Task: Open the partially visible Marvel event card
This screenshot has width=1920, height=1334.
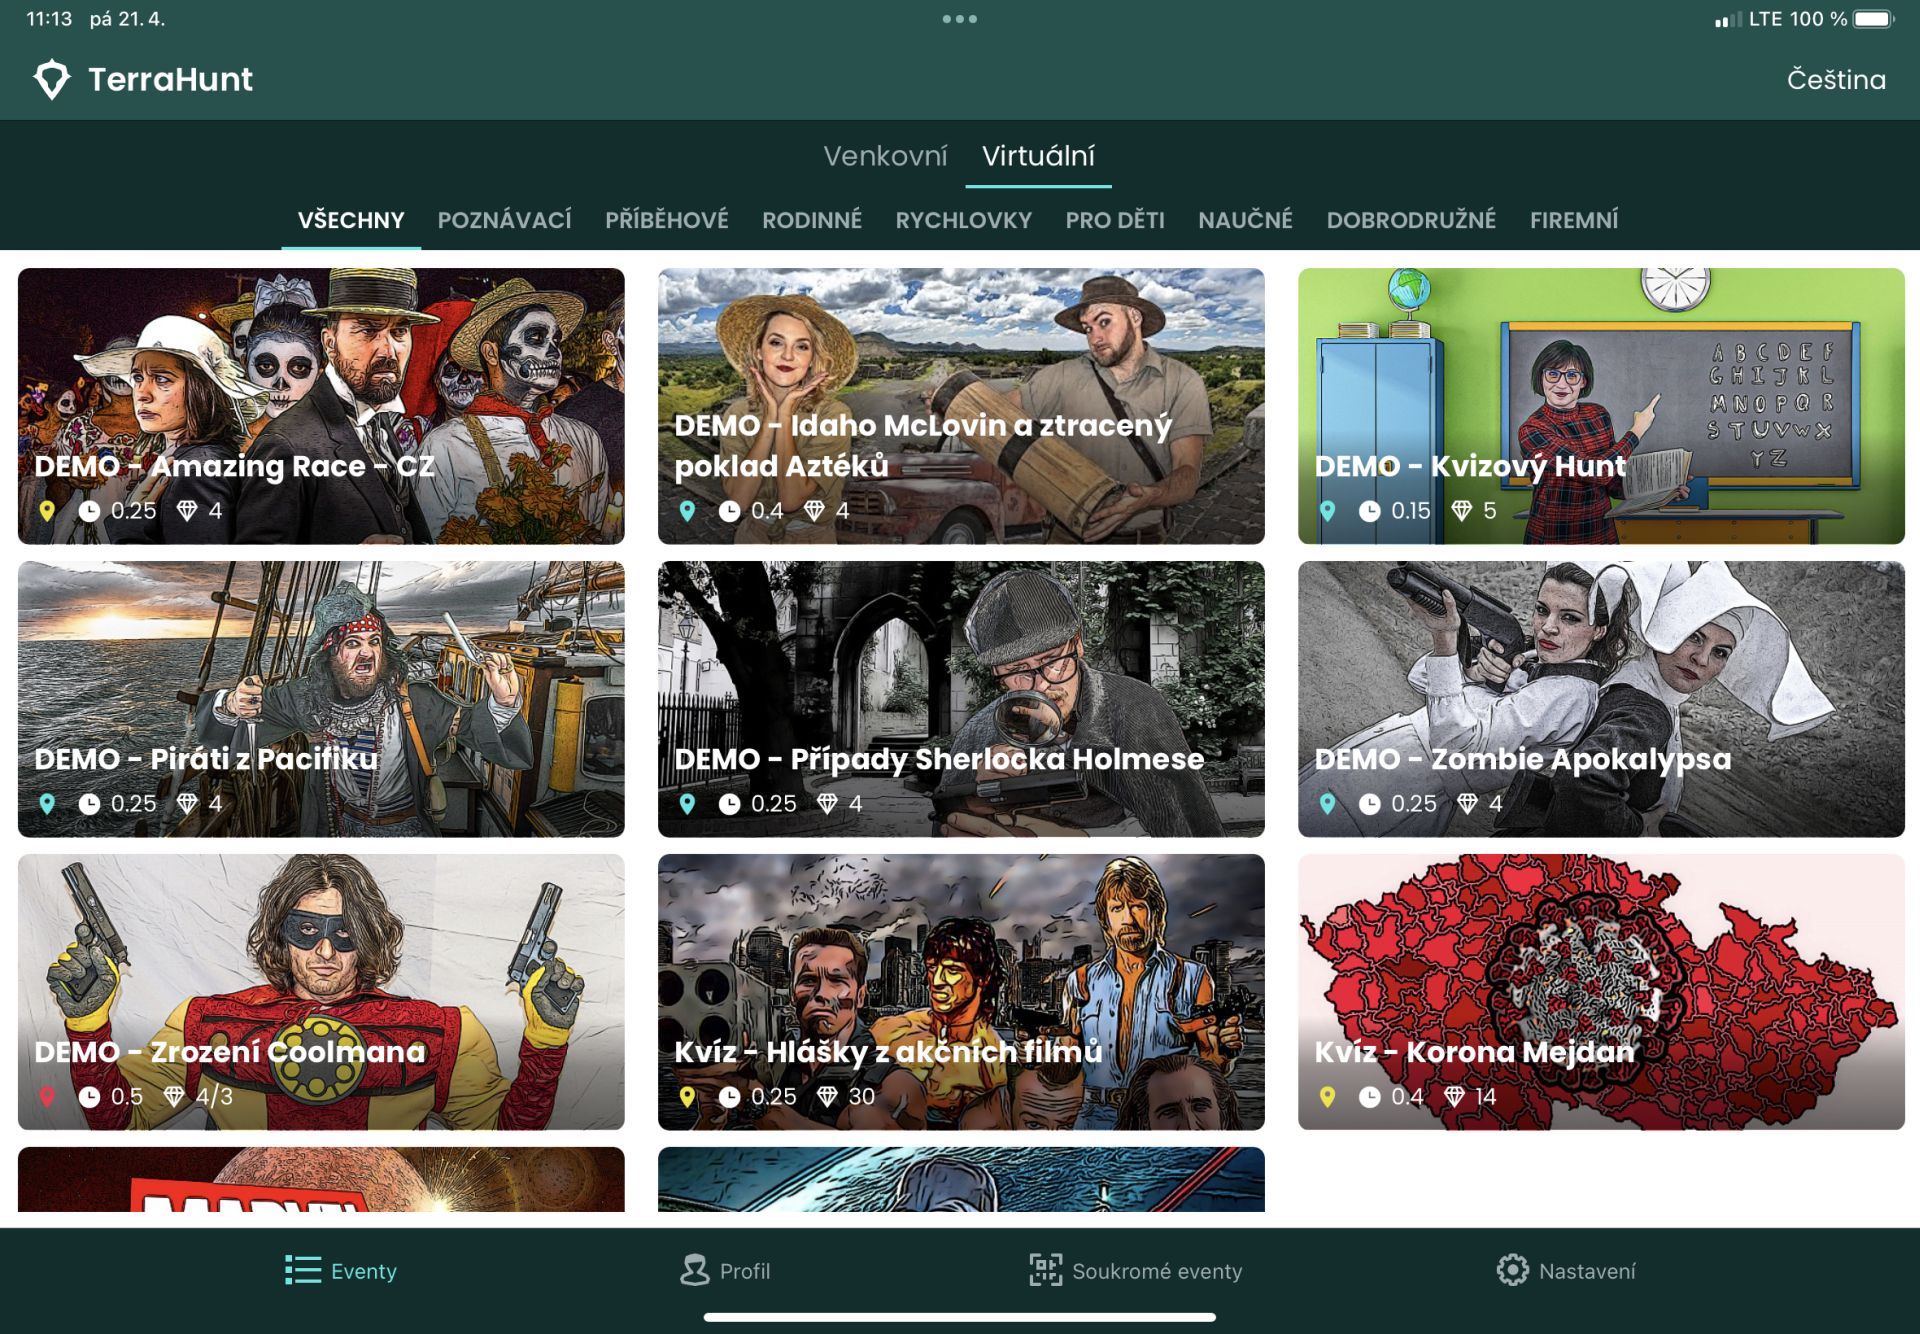Action: [321, 1180]
